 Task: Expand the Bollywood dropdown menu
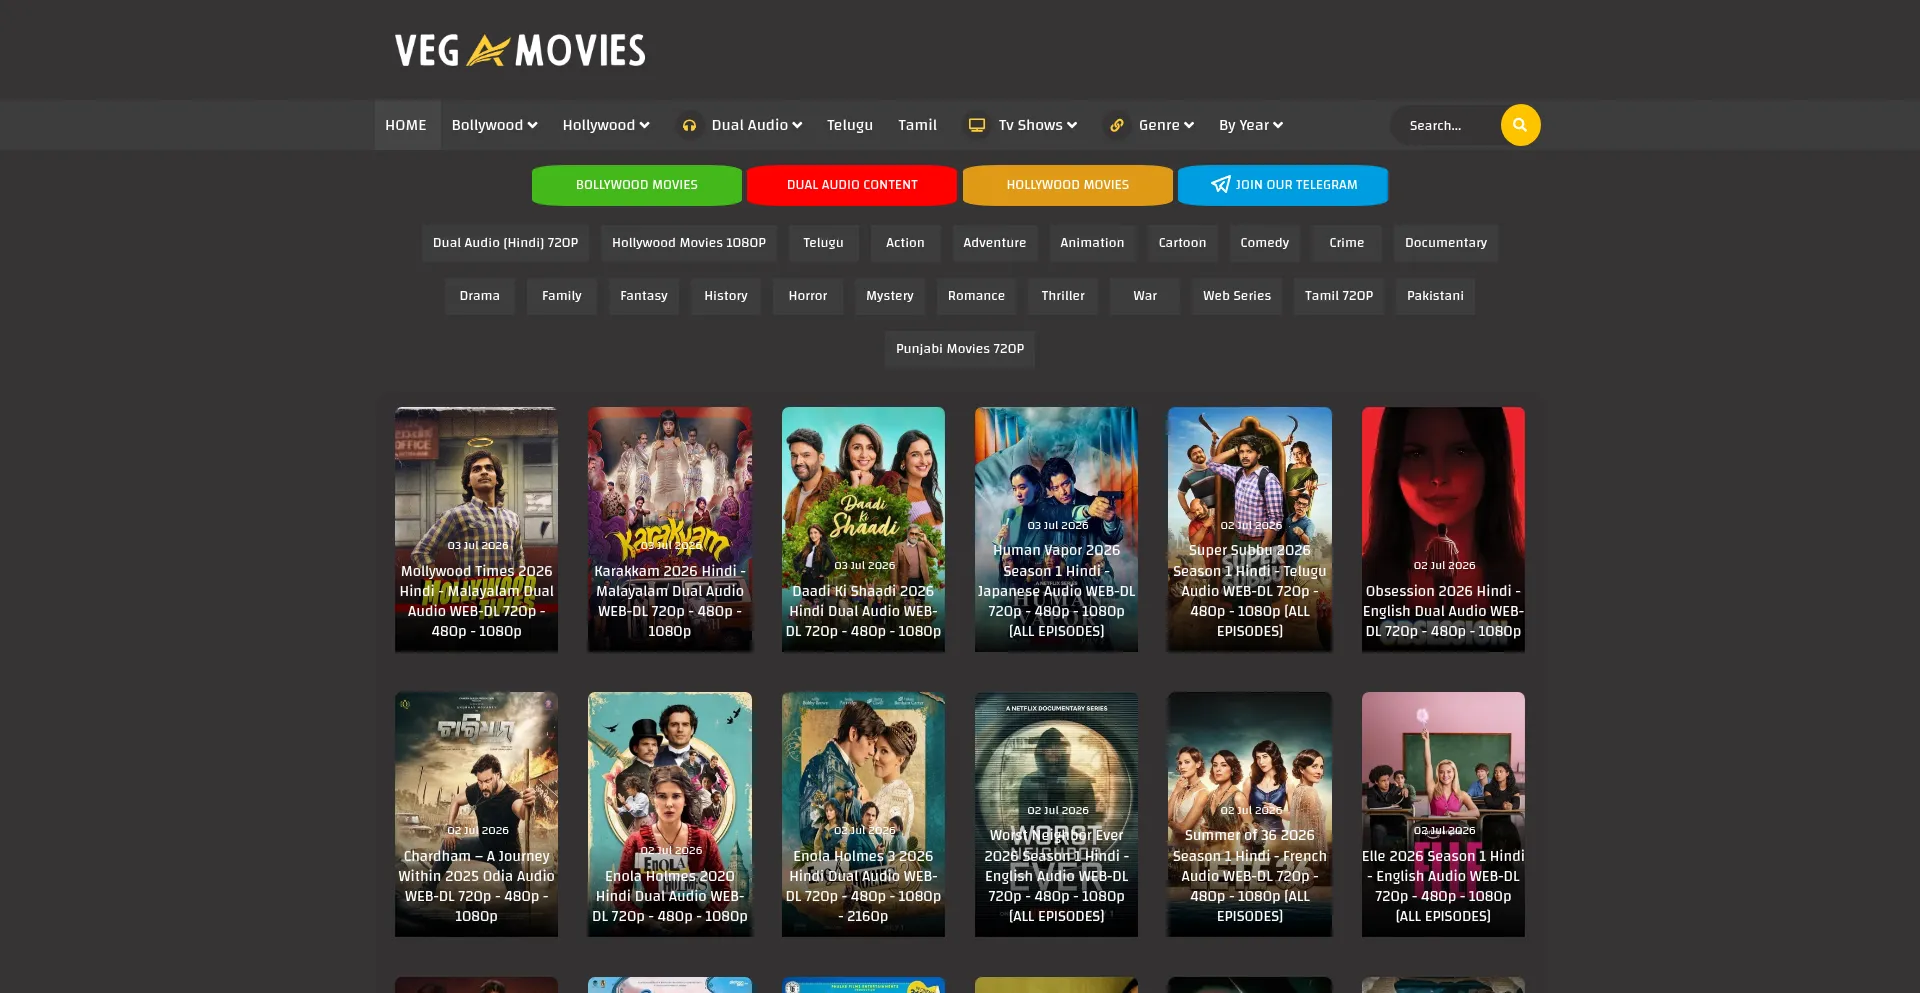click(494, 125)
